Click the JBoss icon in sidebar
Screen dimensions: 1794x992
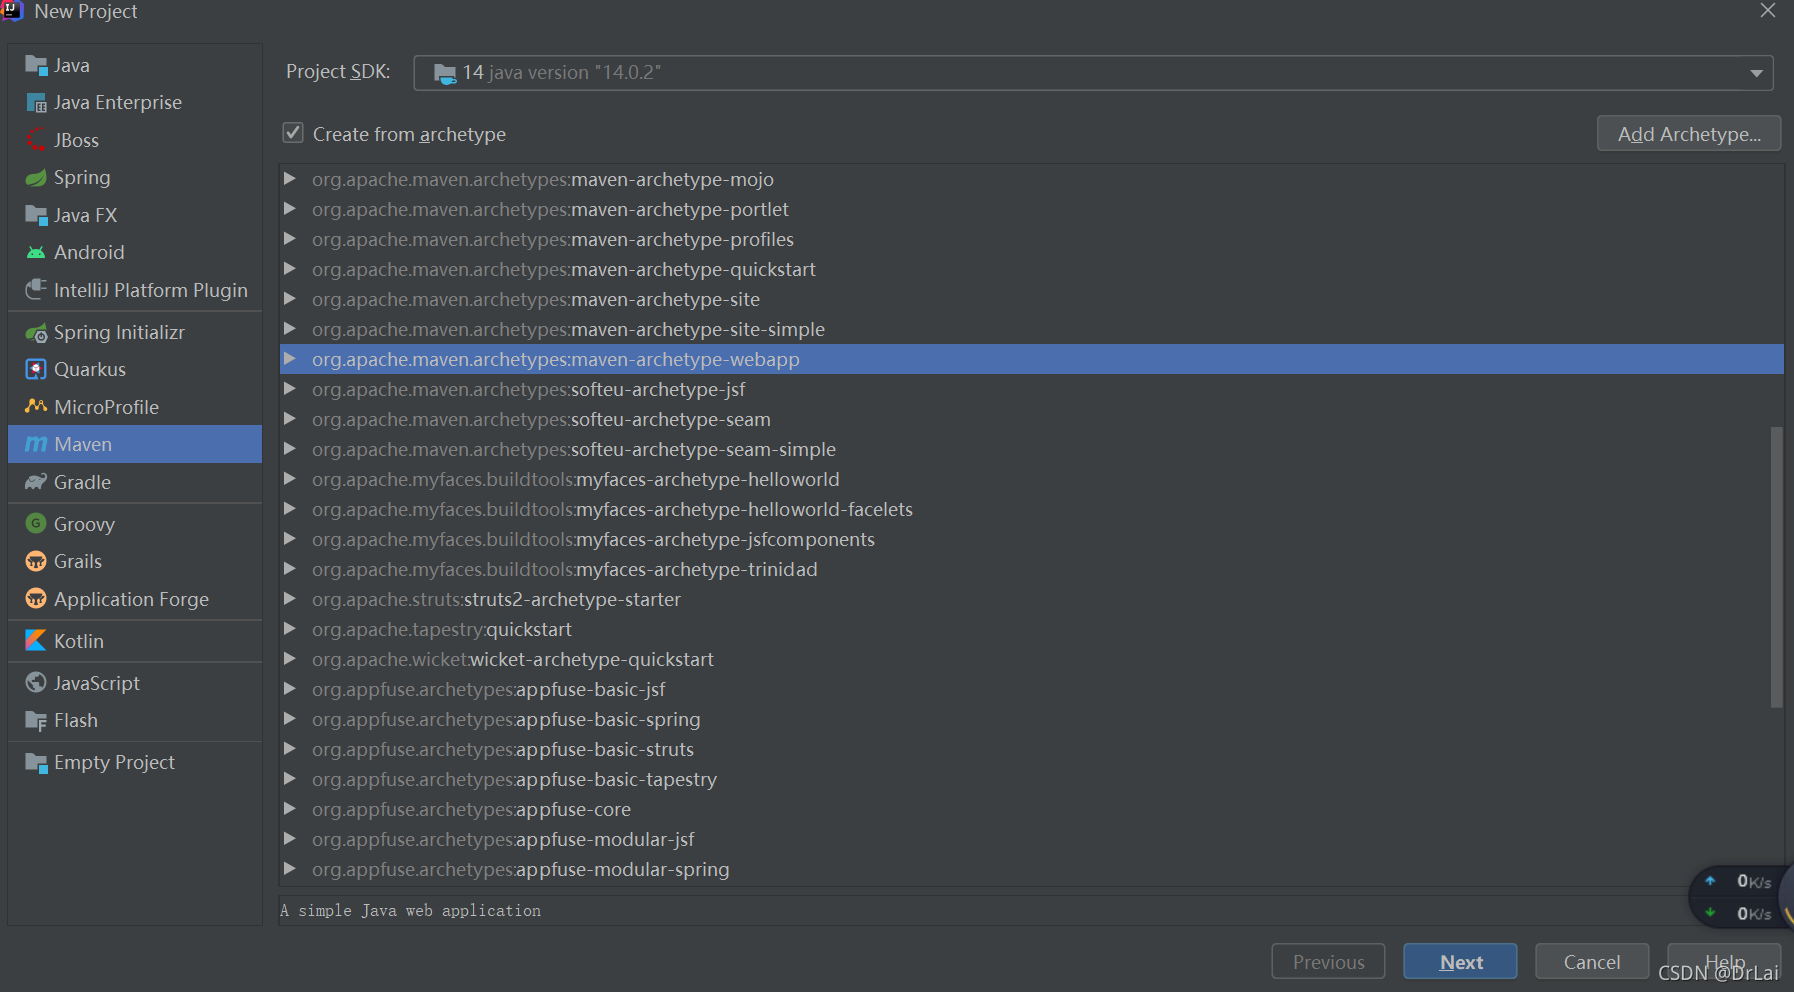point(36,140)
